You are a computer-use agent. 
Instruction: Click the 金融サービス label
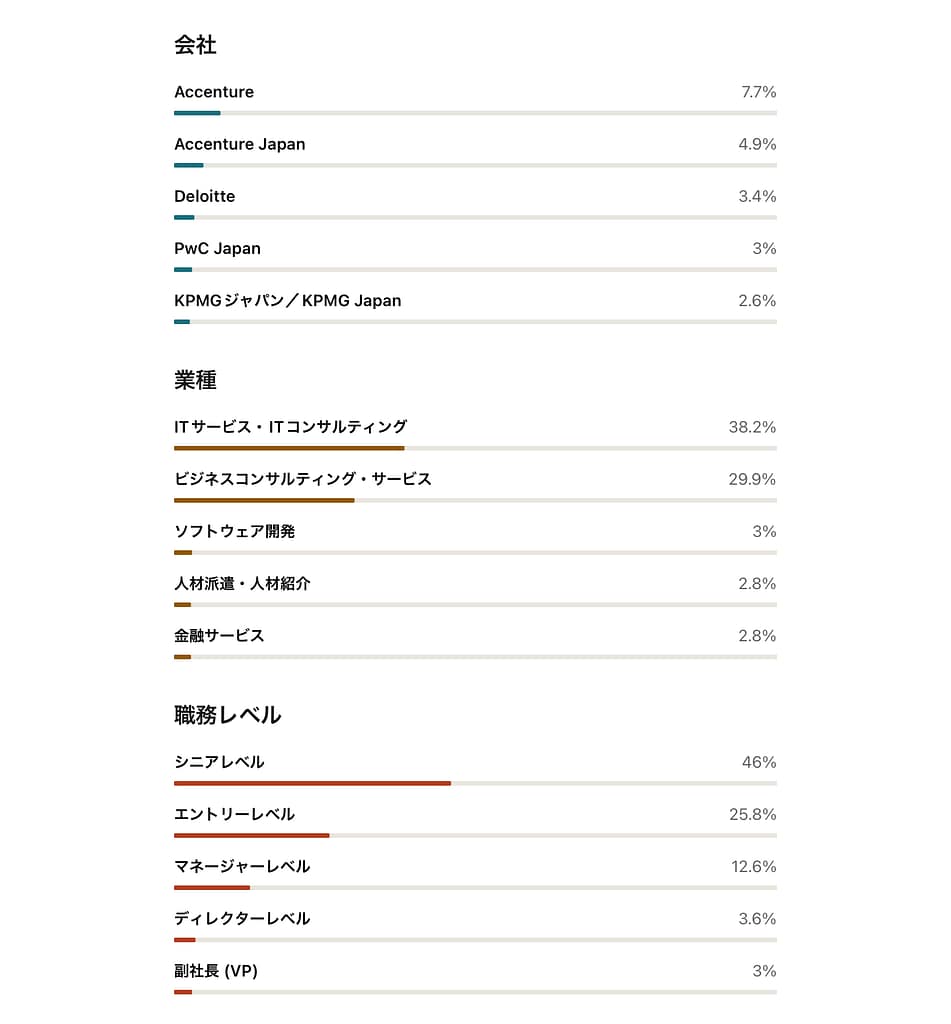(219, 635)
